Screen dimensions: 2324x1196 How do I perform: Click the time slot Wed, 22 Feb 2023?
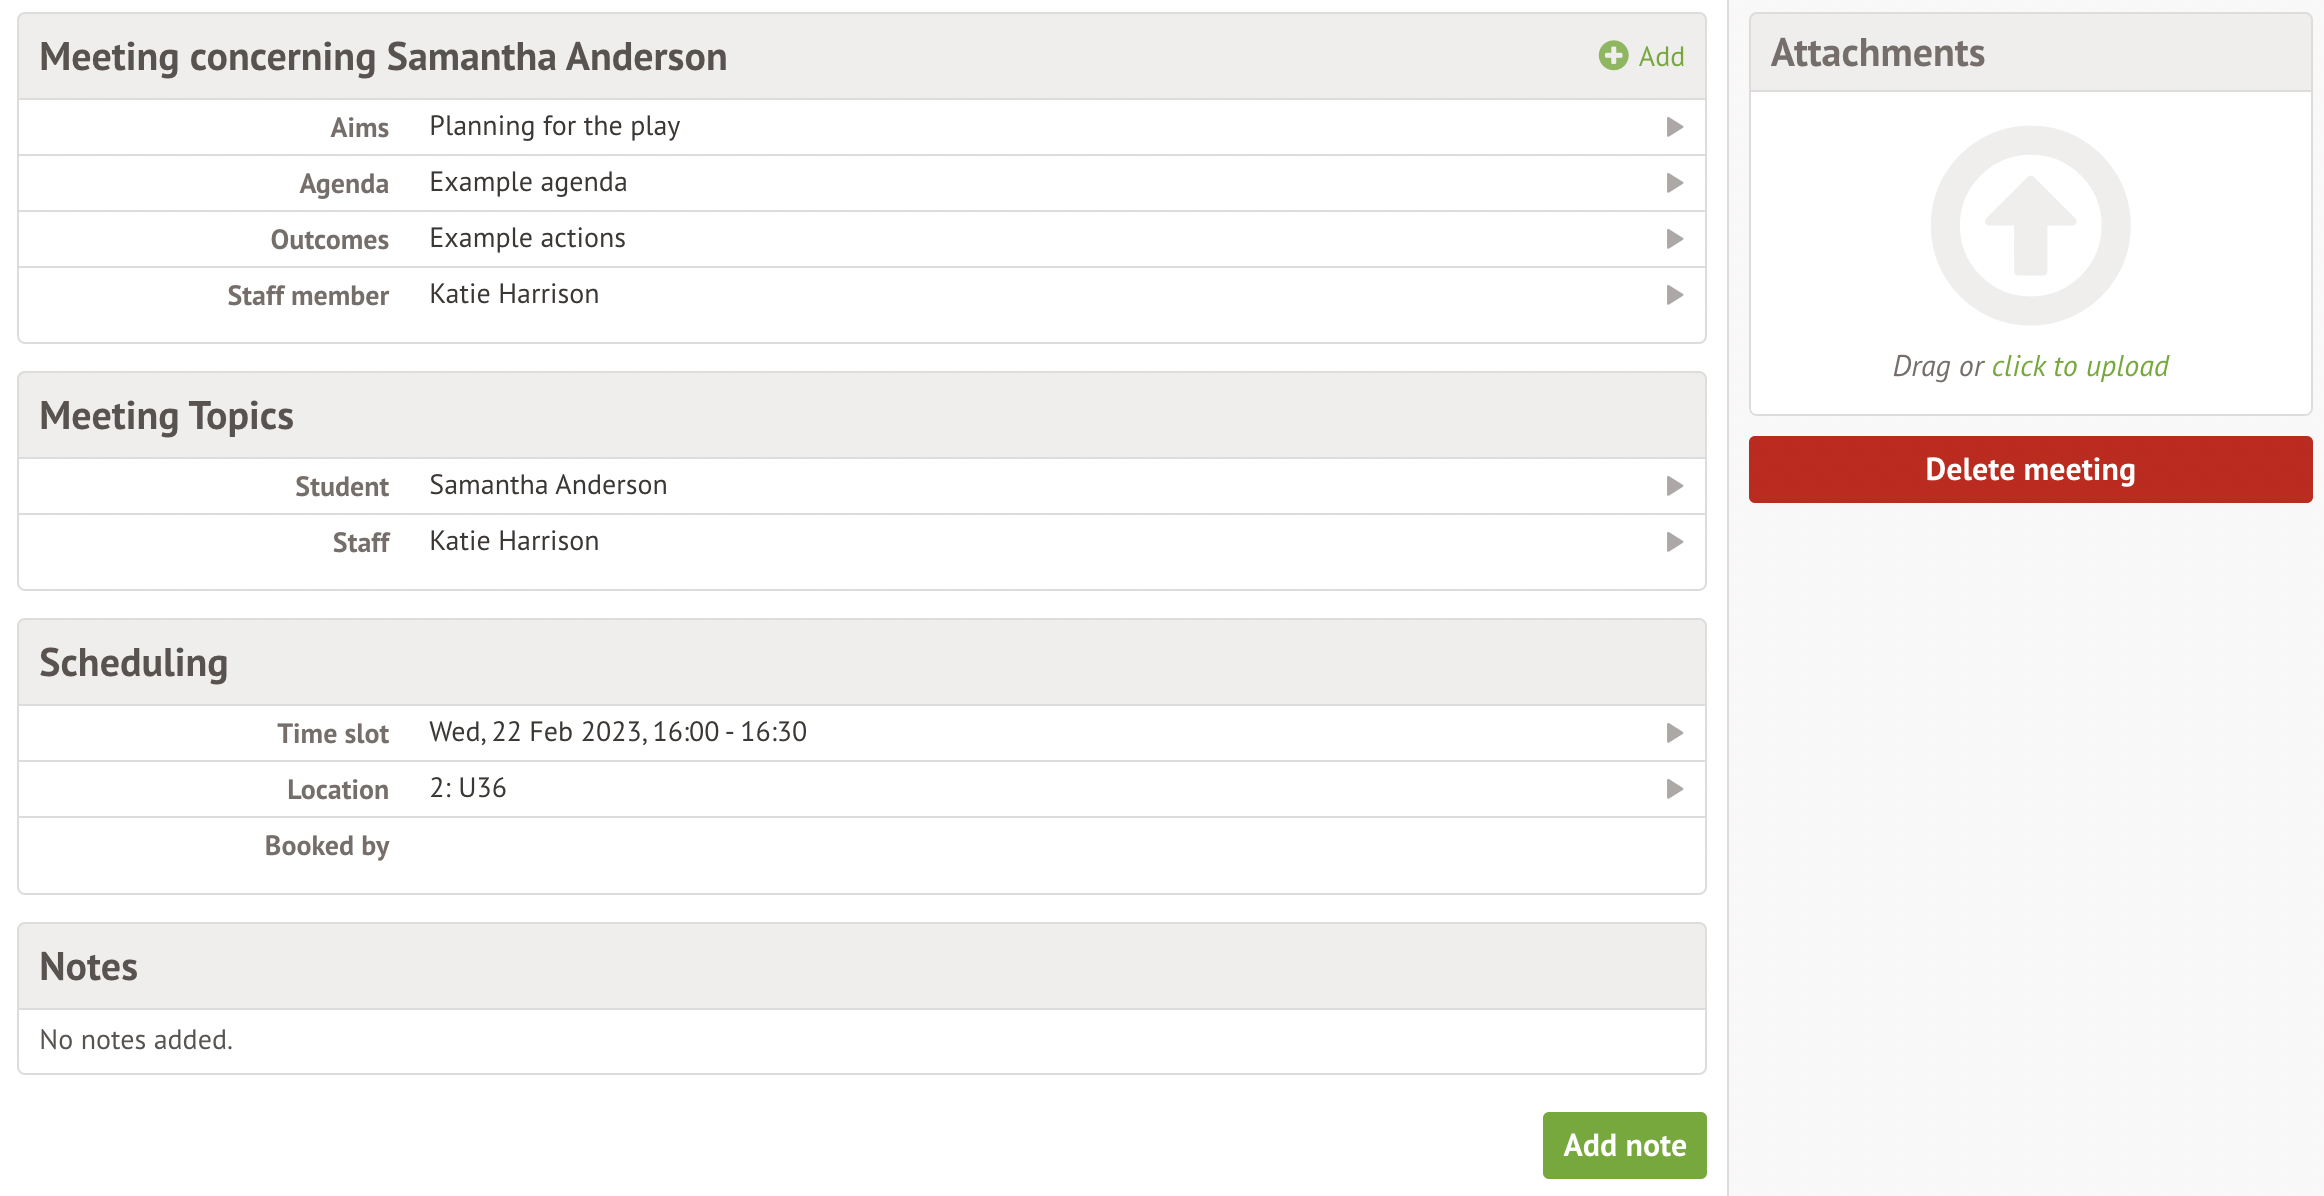[x=617, y=733]
